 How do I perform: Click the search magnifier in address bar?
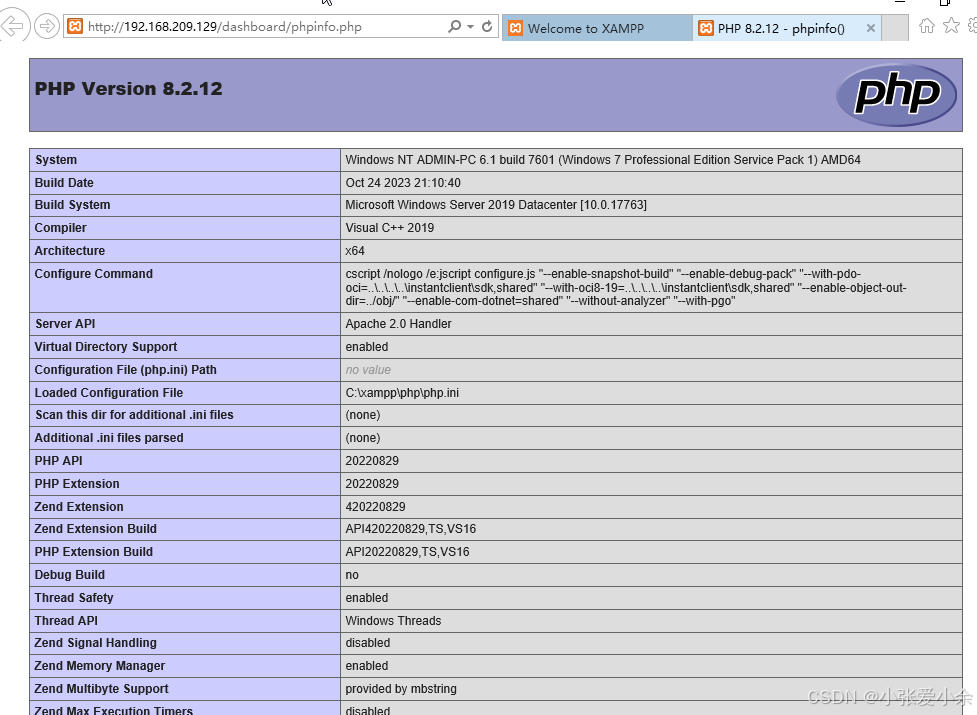coord(455,26)
